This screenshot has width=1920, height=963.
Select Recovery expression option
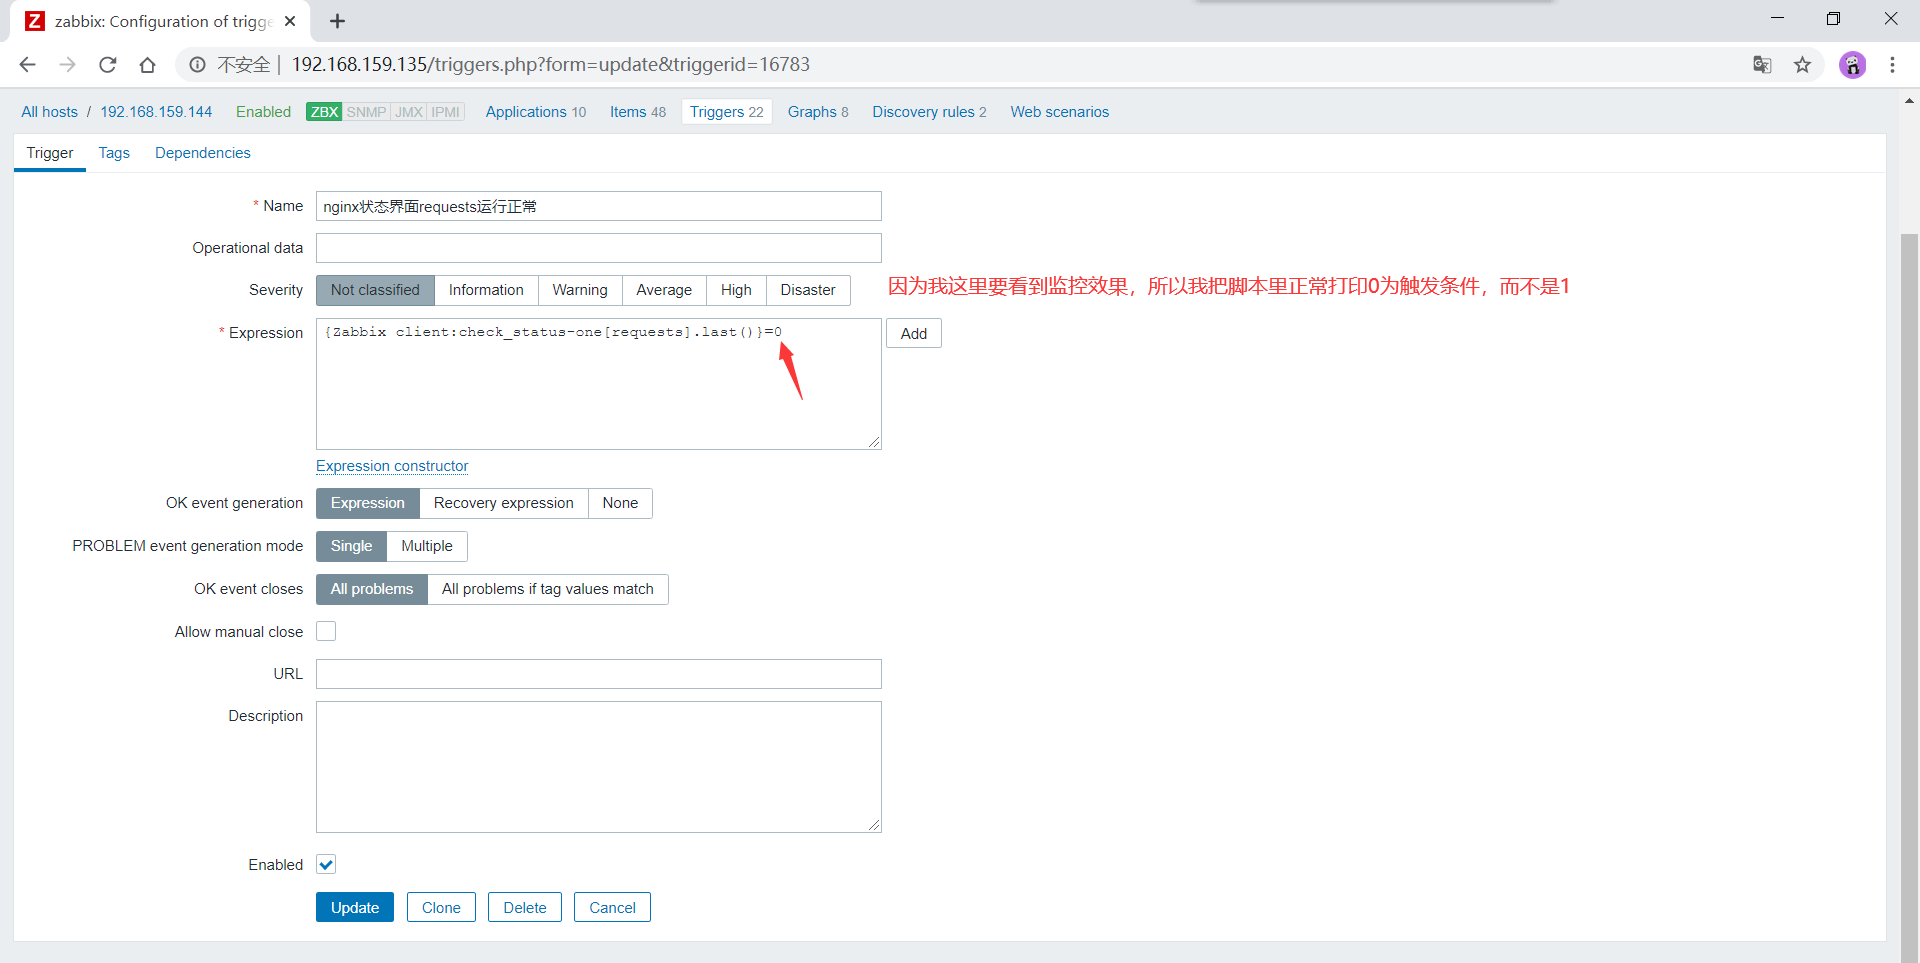pos(504,503)
